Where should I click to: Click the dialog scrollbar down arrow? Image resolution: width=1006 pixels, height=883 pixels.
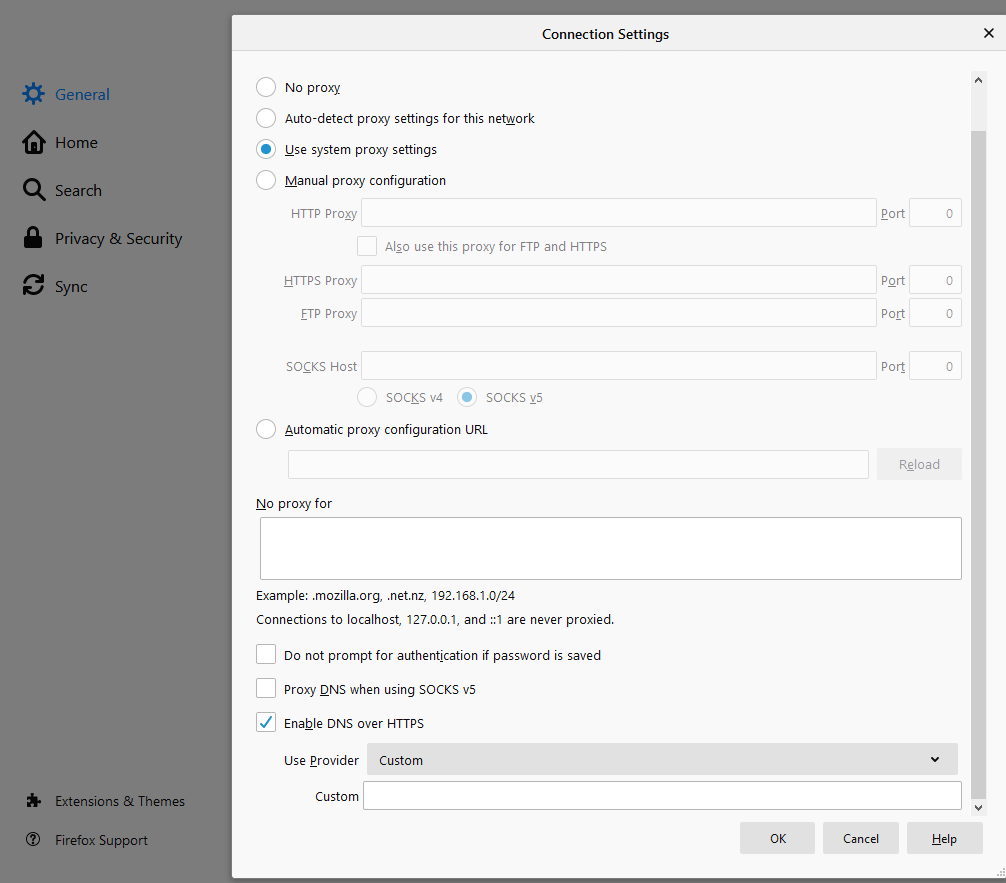(978, 807)
